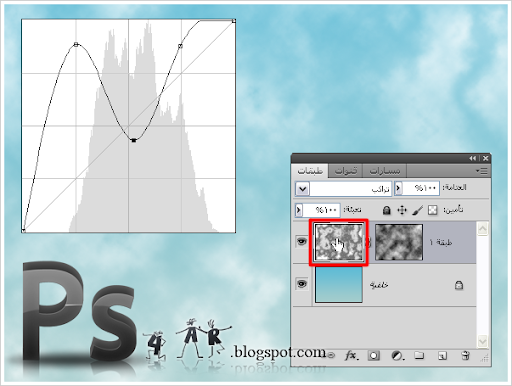
Task: Click the lock image pixels brush icon
Action: point(417,210)
